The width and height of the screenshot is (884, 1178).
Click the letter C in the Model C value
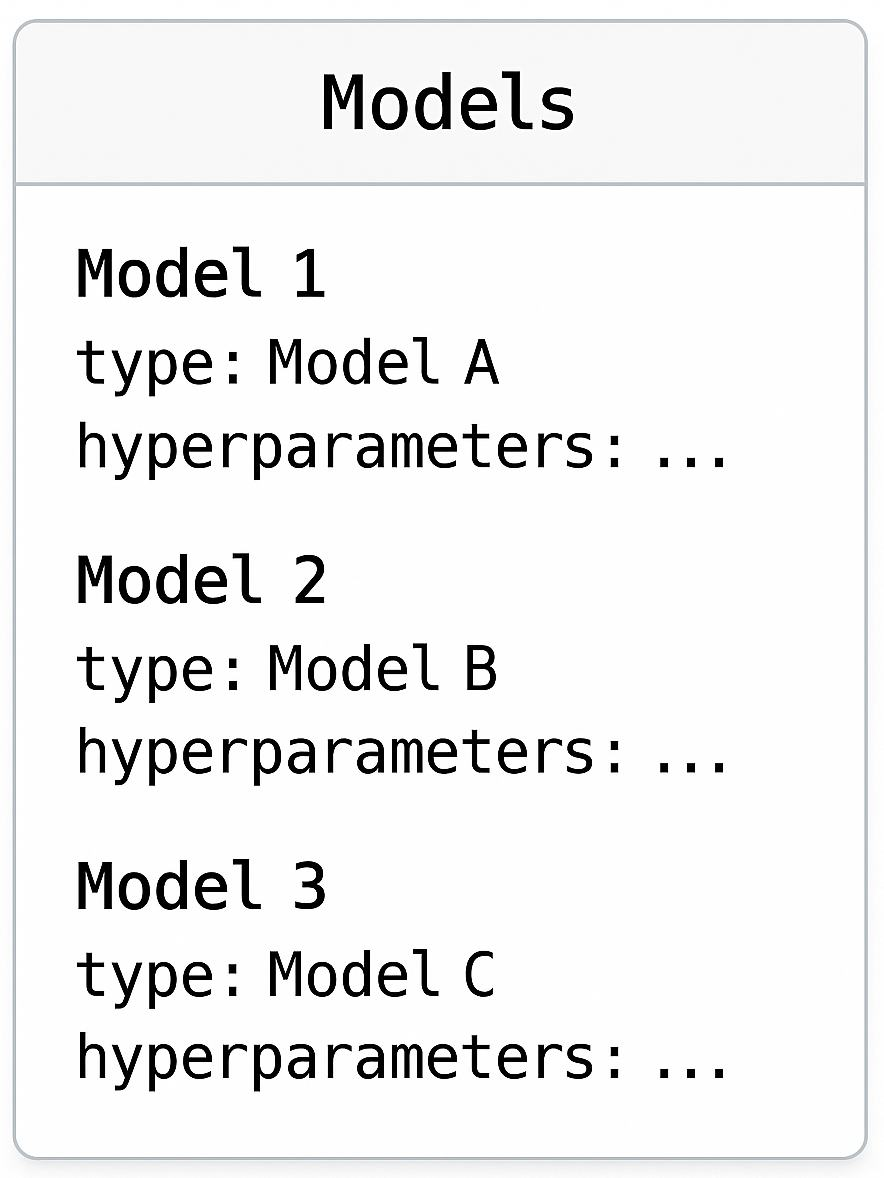pos(480,974)
